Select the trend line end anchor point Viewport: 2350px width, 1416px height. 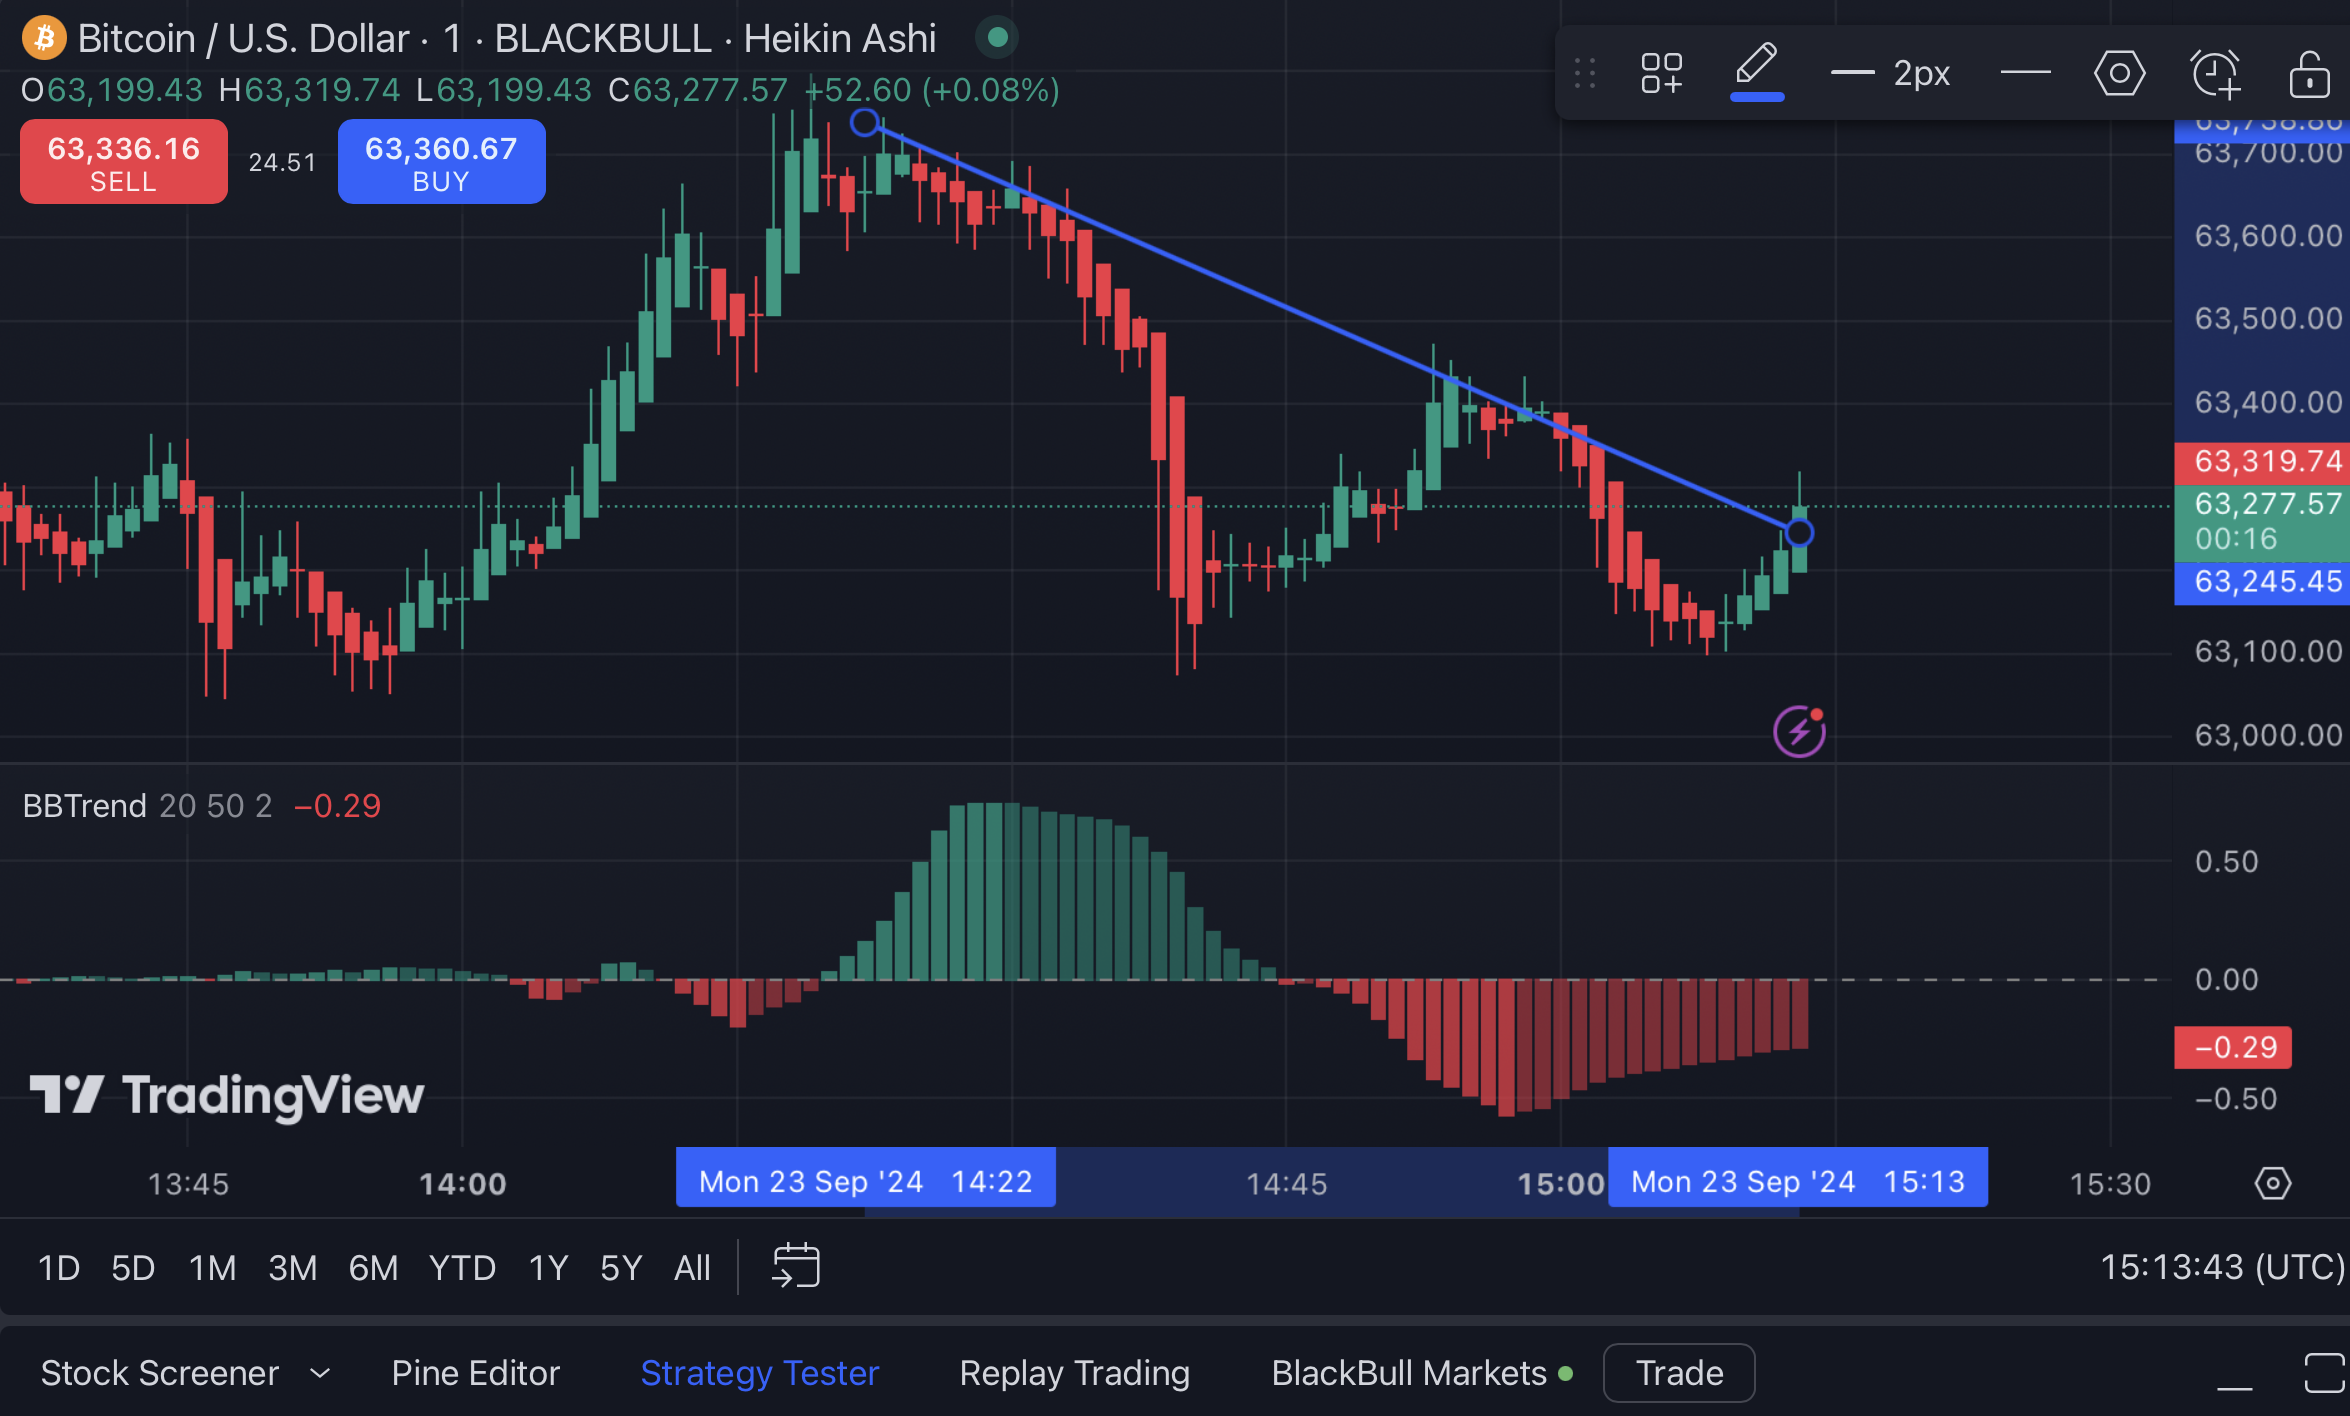click(1799, 532)
